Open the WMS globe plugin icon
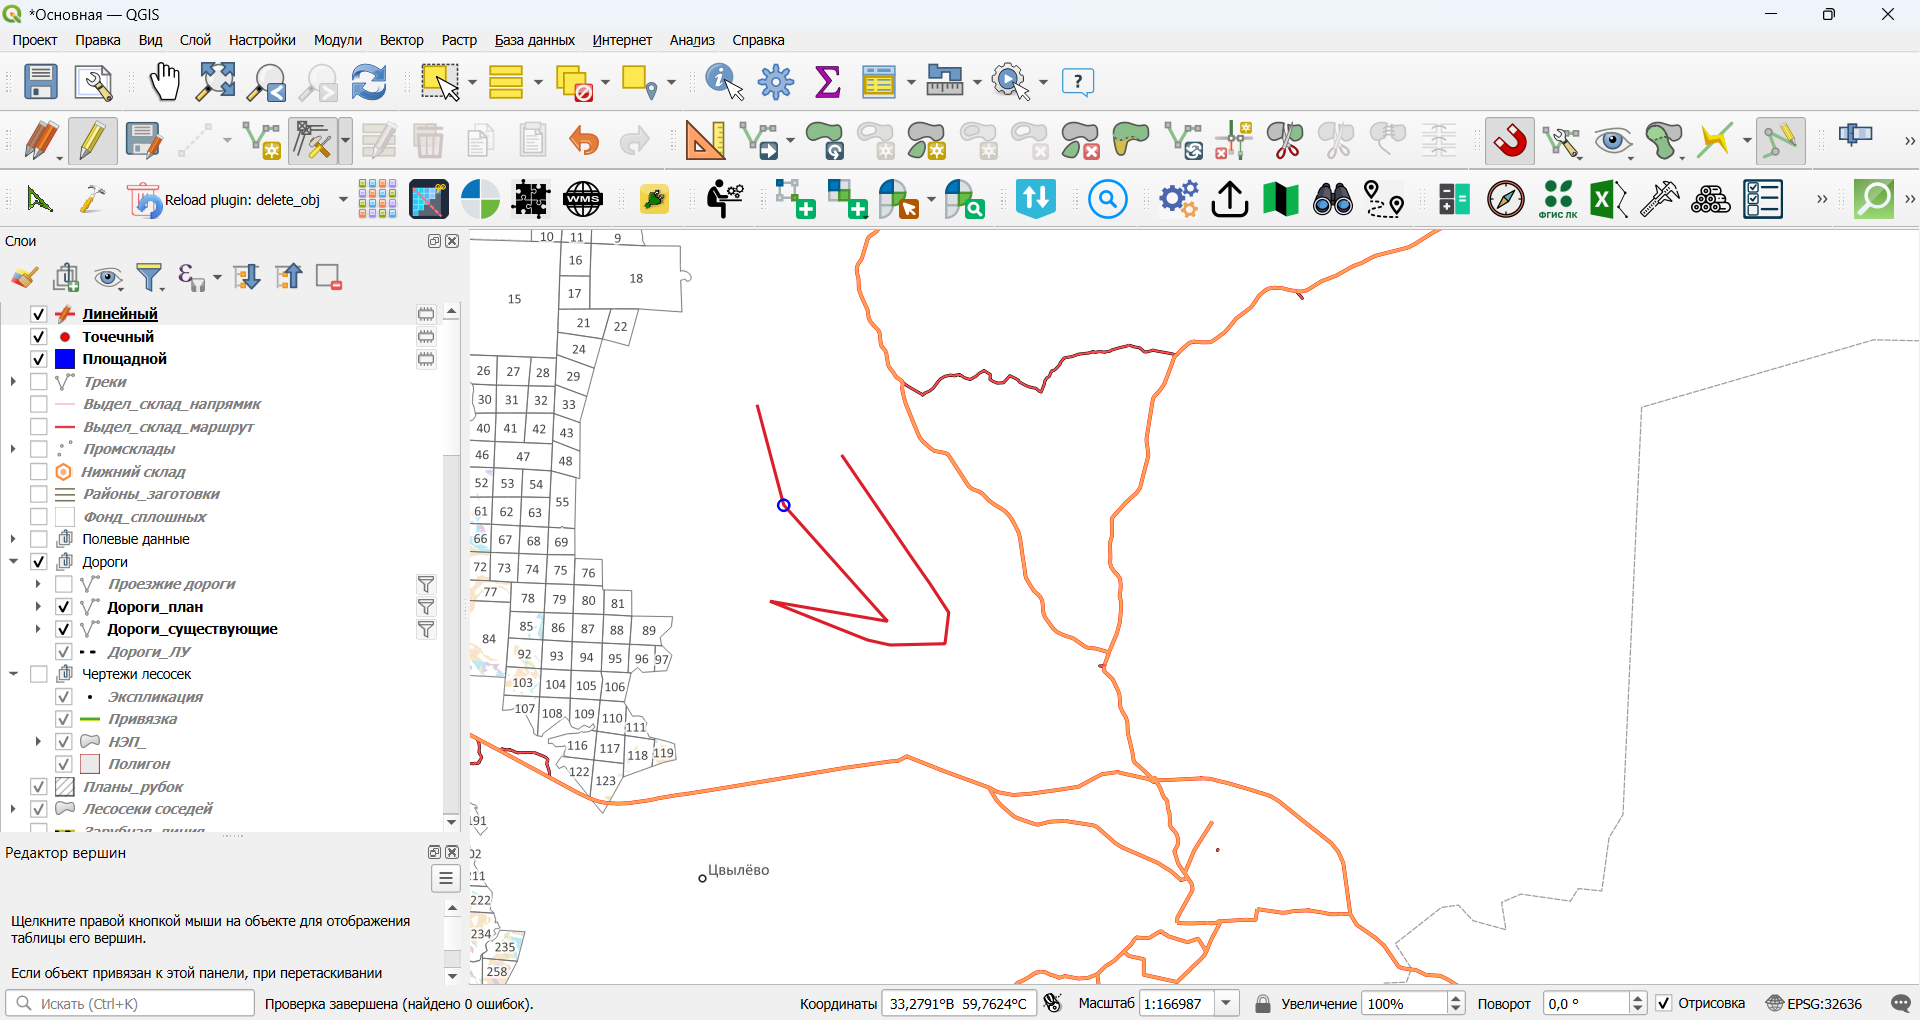 point(583,200)
